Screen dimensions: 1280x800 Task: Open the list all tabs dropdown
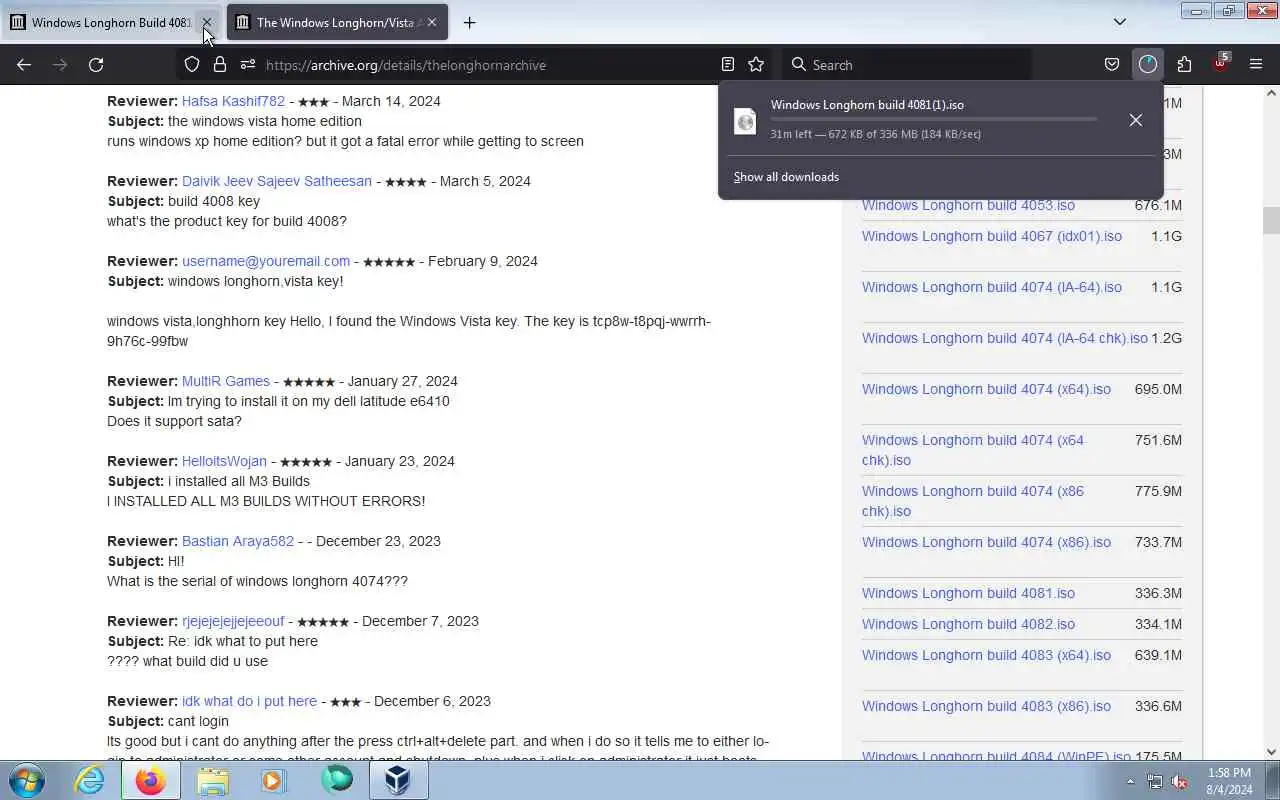point(1120,22)
